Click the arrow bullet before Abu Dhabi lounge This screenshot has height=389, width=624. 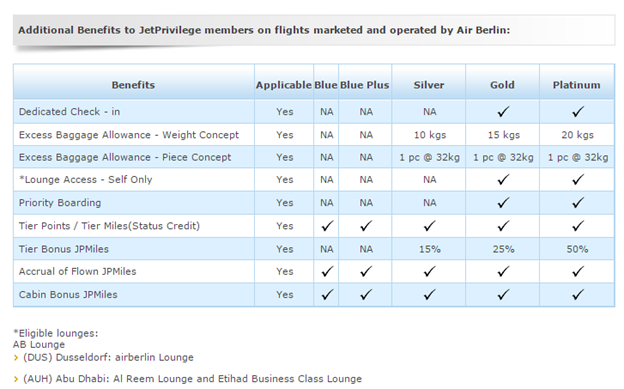[16, 379]
